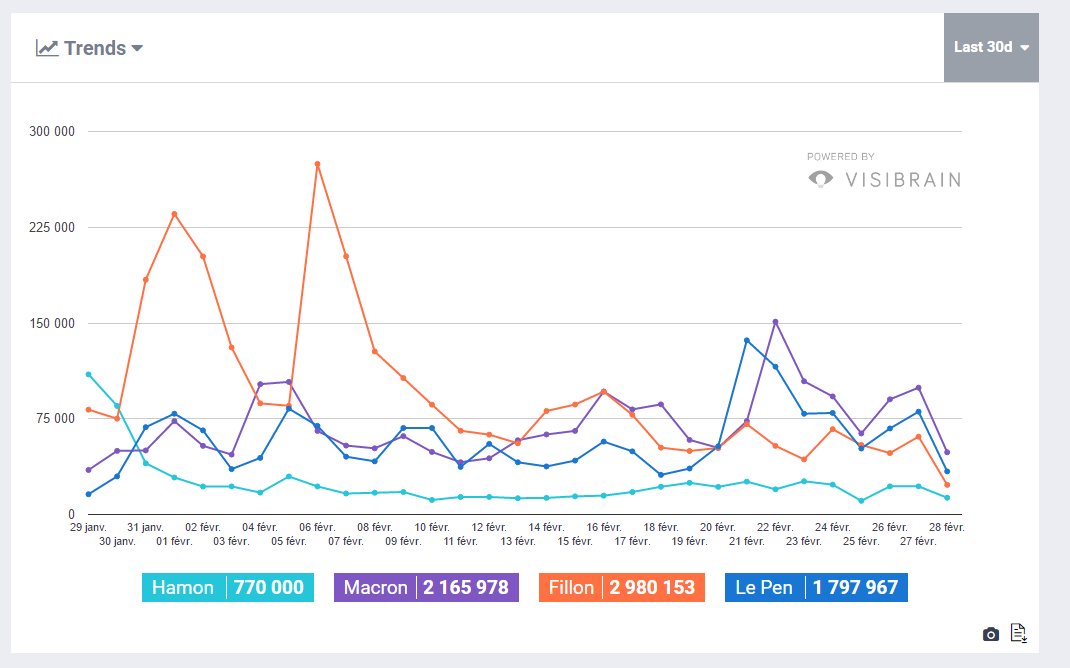Image resolution: width=1070 pixels, height=668 pixels.
Task: Open the Trends dropdown arrow
Action: [137, 48]
